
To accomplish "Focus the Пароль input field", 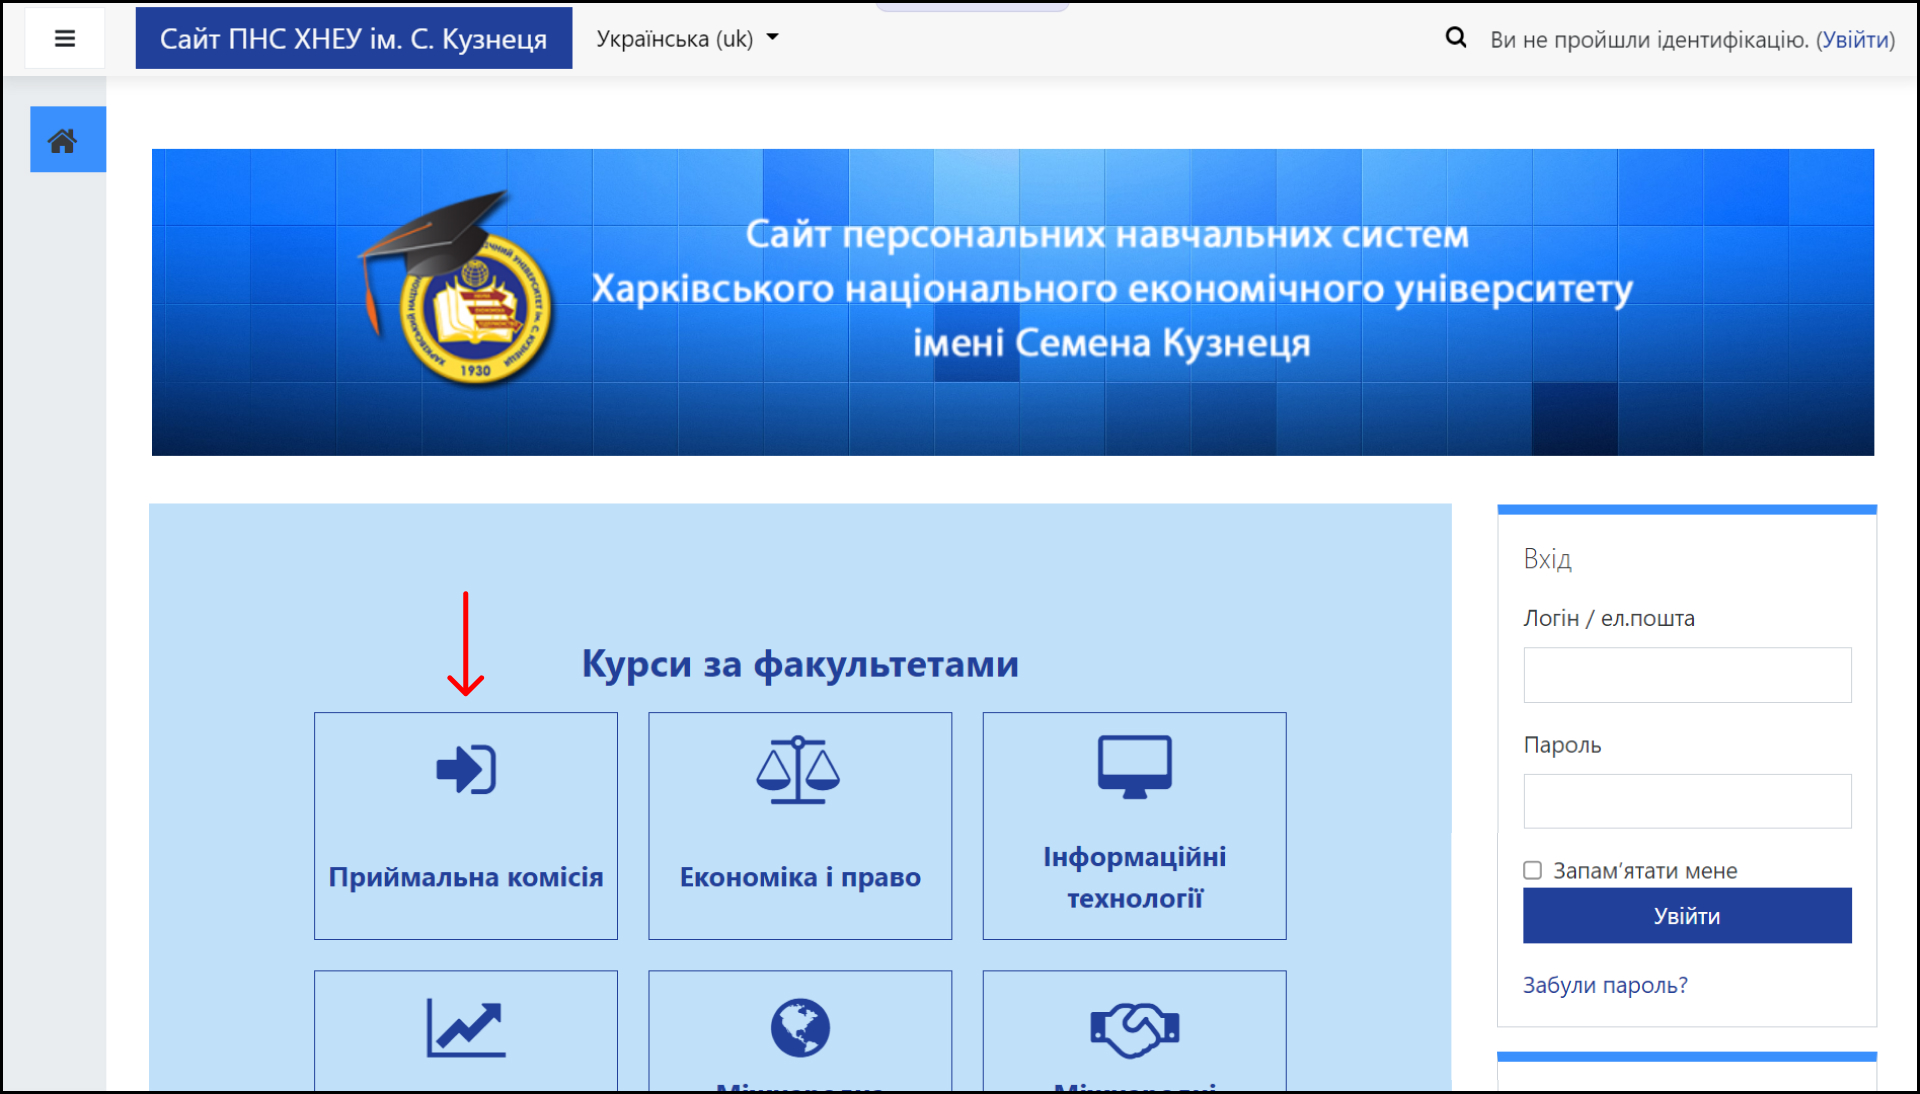I will click(x=1687, y=801).
